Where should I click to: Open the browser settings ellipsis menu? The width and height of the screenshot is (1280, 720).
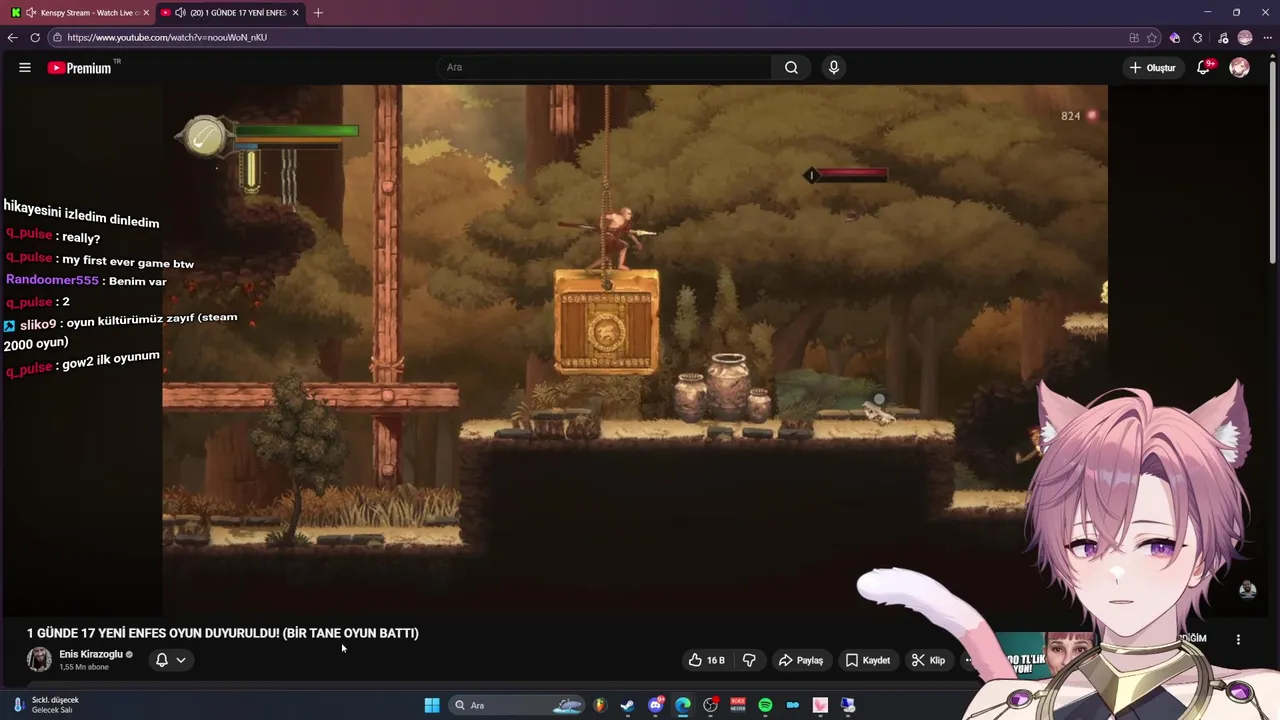tap(1267, 37)
